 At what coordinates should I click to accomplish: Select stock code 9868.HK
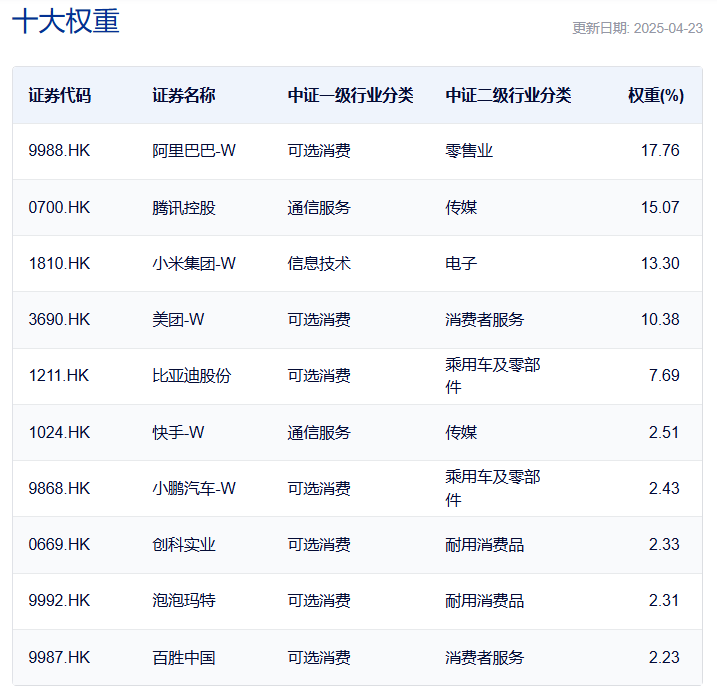point(59,488)
